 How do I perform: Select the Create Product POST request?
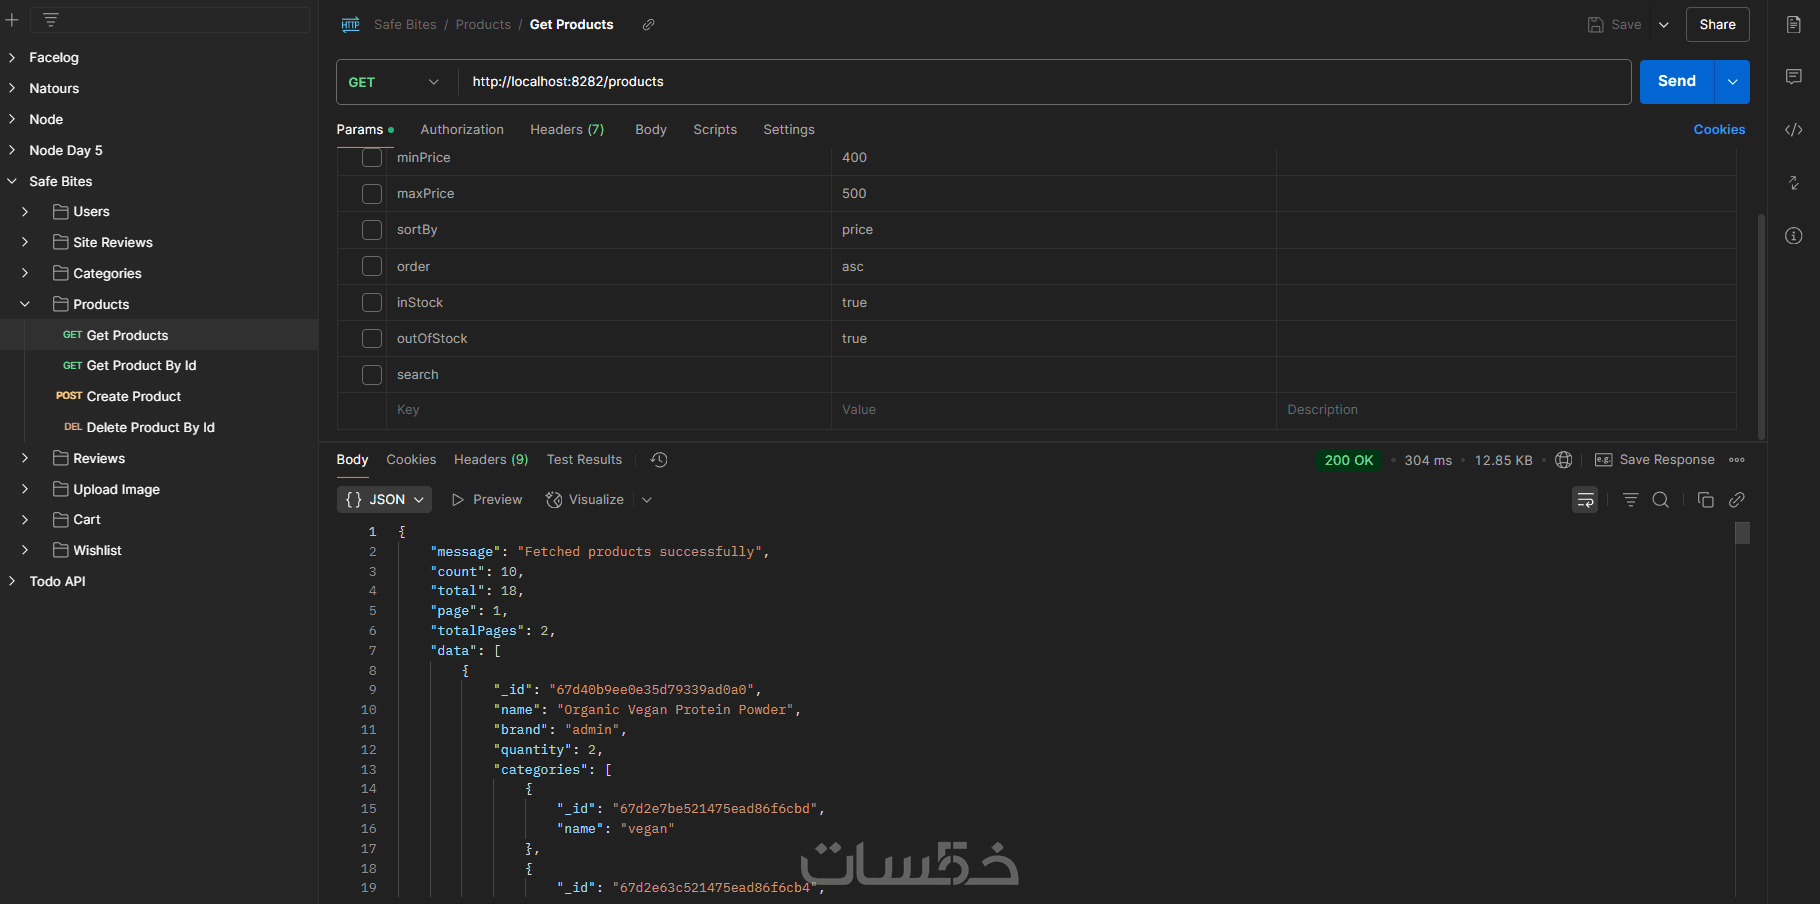[x=119, y=397]
